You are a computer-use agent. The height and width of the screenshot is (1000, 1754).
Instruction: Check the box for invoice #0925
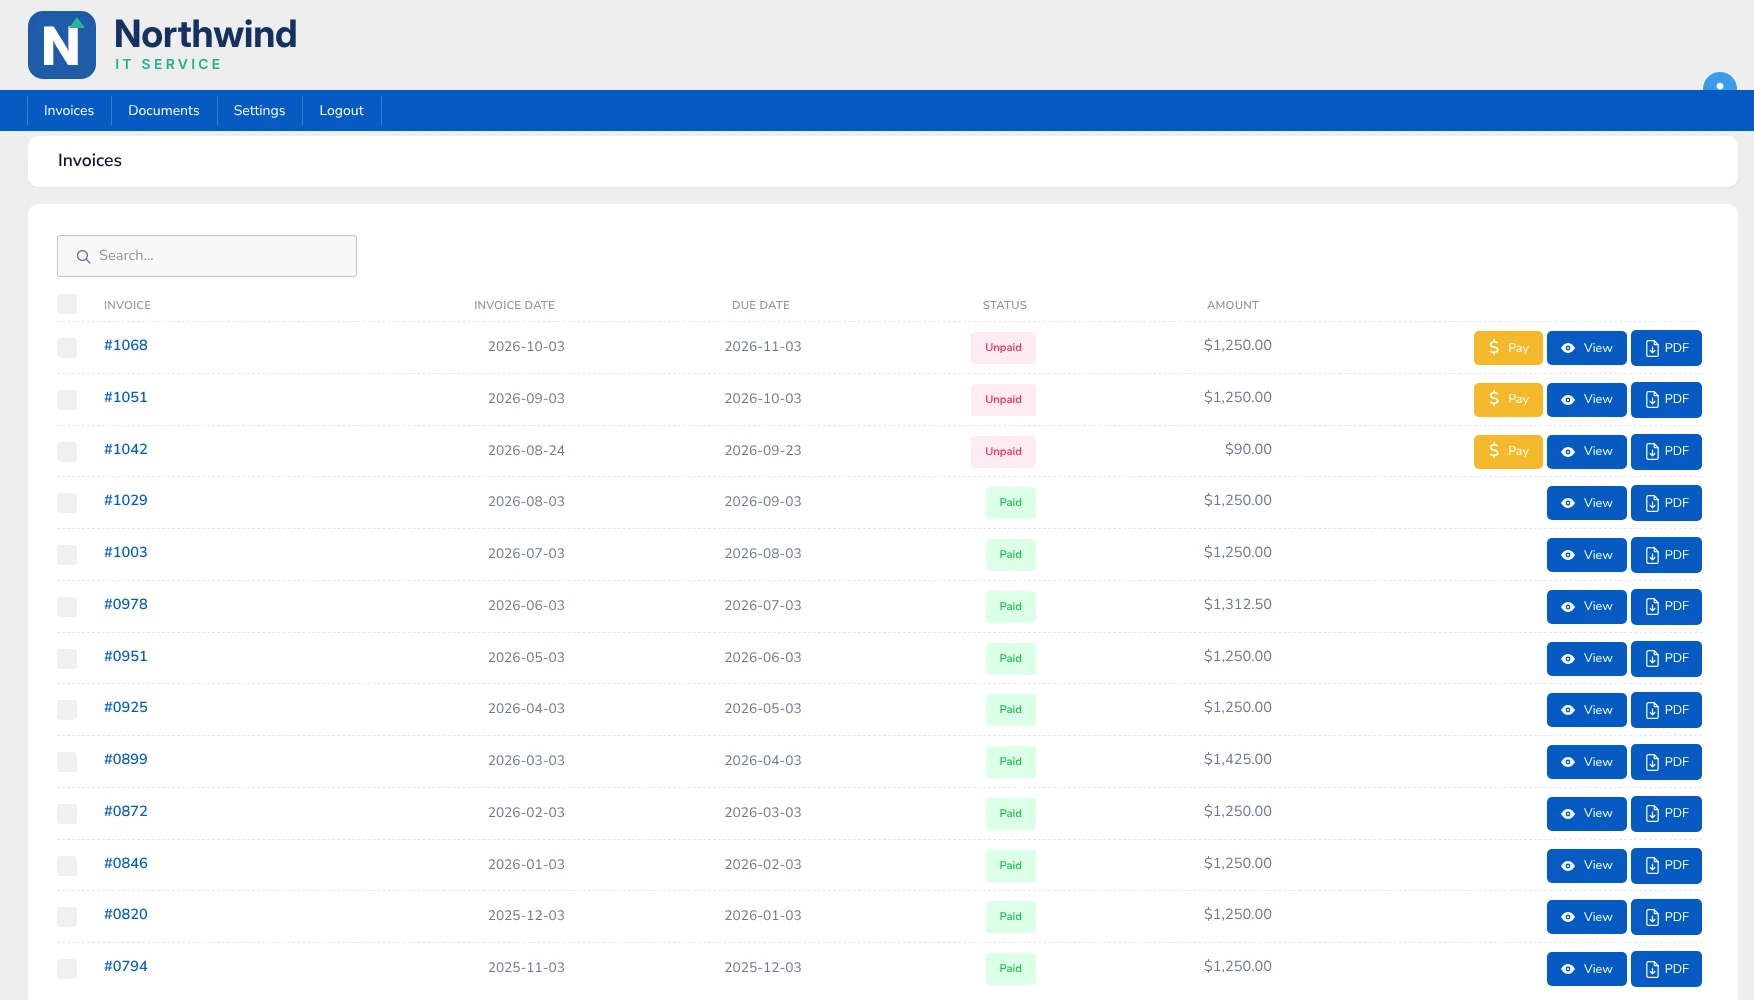point(67,710)
